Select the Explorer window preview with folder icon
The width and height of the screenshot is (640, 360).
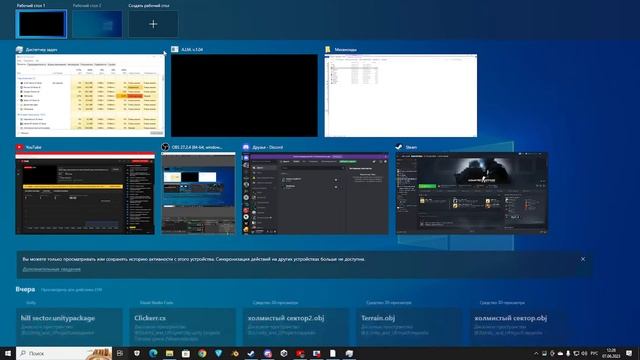(x=401, y=96)
